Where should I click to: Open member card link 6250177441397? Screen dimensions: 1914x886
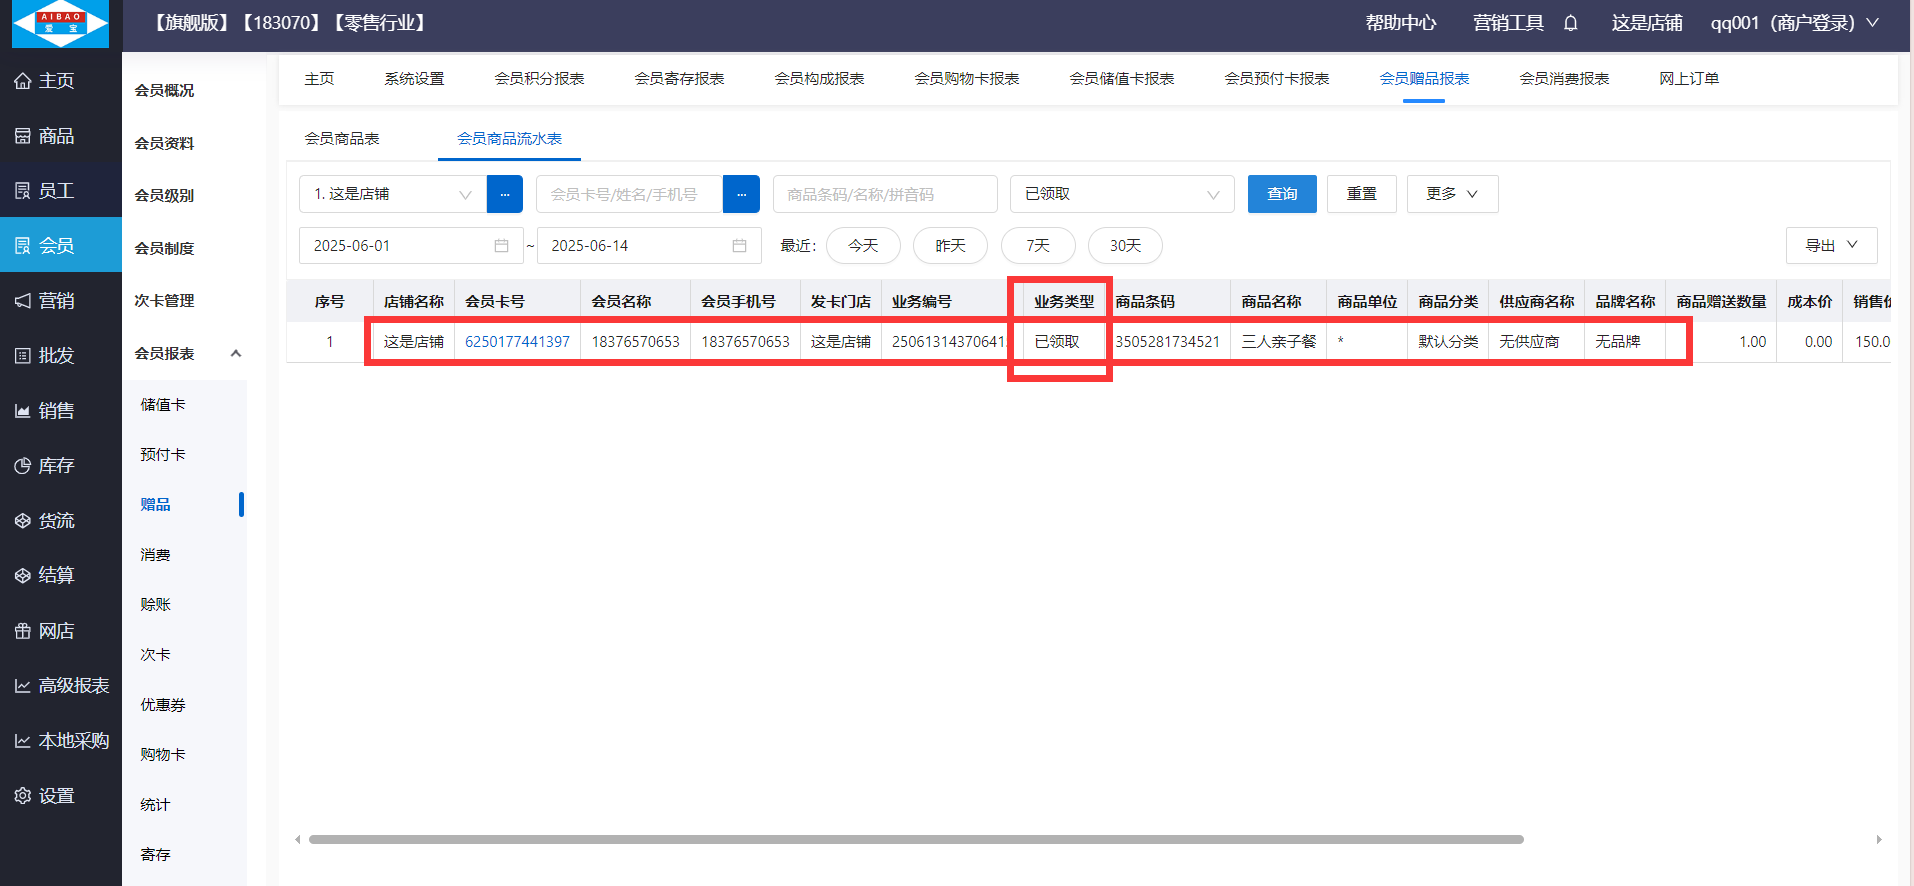click(517, 342)
